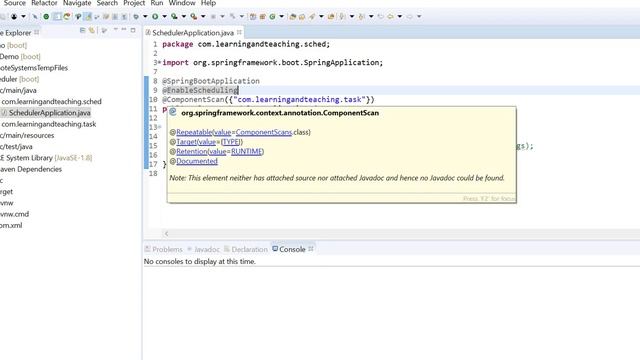Open the Search menu
Screen dimensions: 640x360
pos(107,3)
